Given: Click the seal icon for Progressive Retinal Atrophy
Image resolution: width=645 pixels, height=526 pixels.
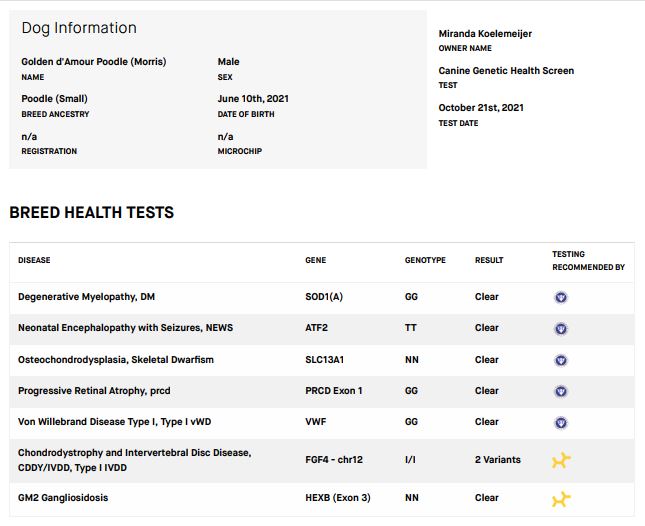Looking at the screenshot, I should [561, 391].
